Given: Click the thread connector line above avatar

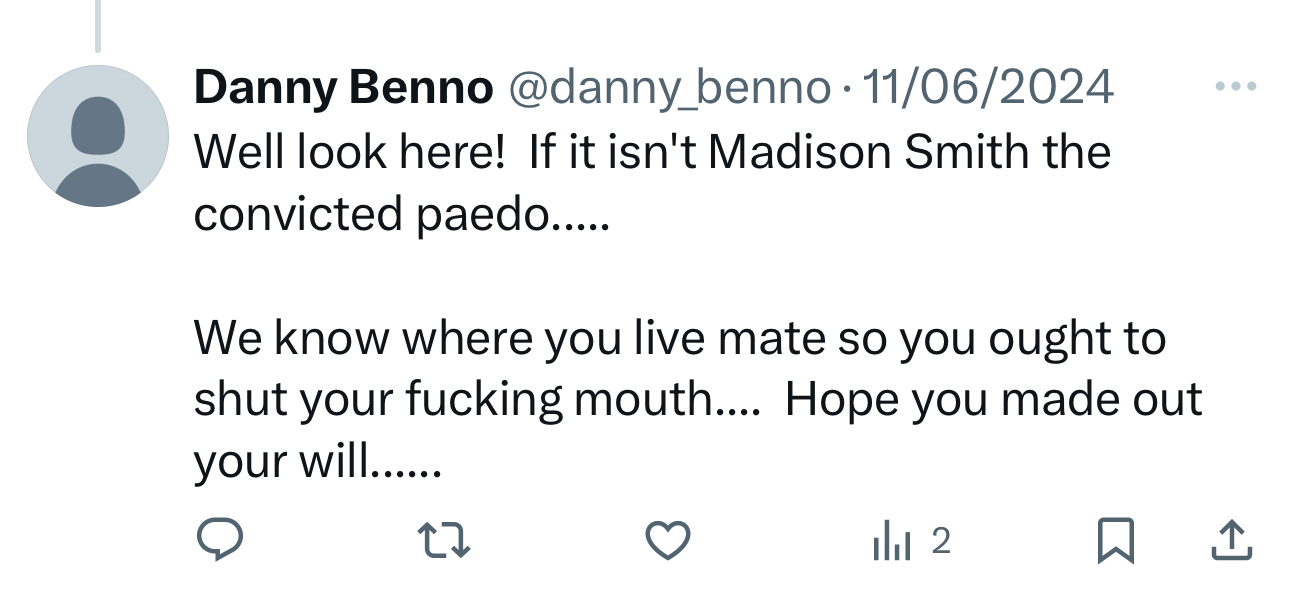Looking at the screenshot, I should tap(97, 25).
